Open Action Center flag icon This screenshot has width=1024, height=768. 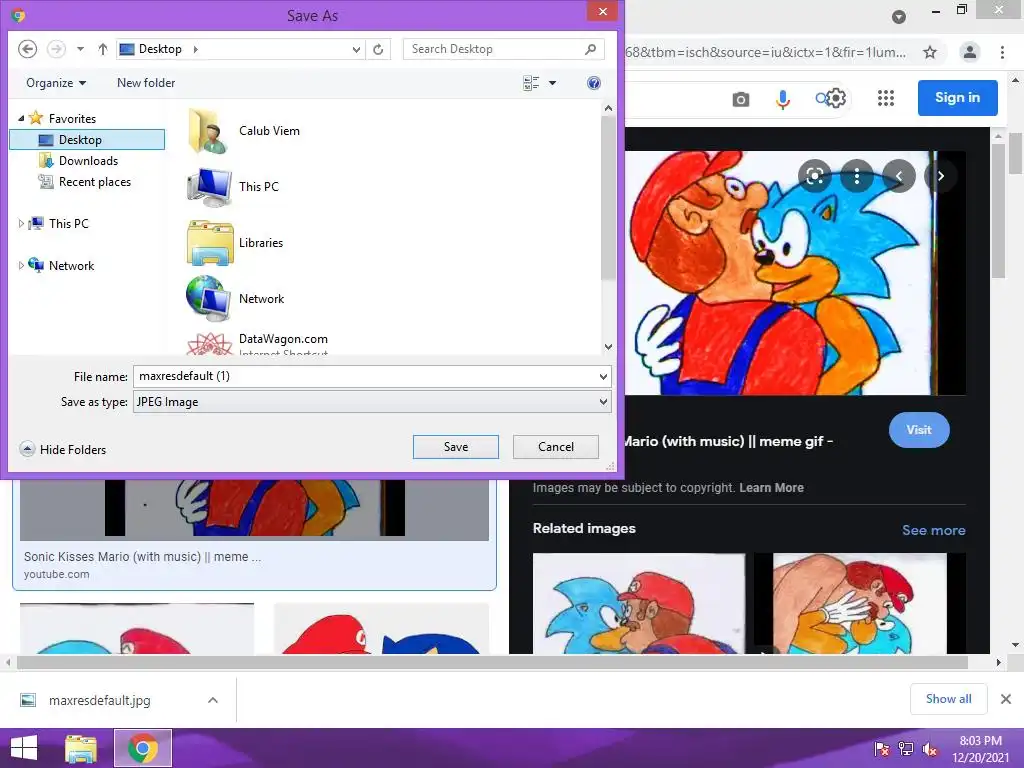882,749
